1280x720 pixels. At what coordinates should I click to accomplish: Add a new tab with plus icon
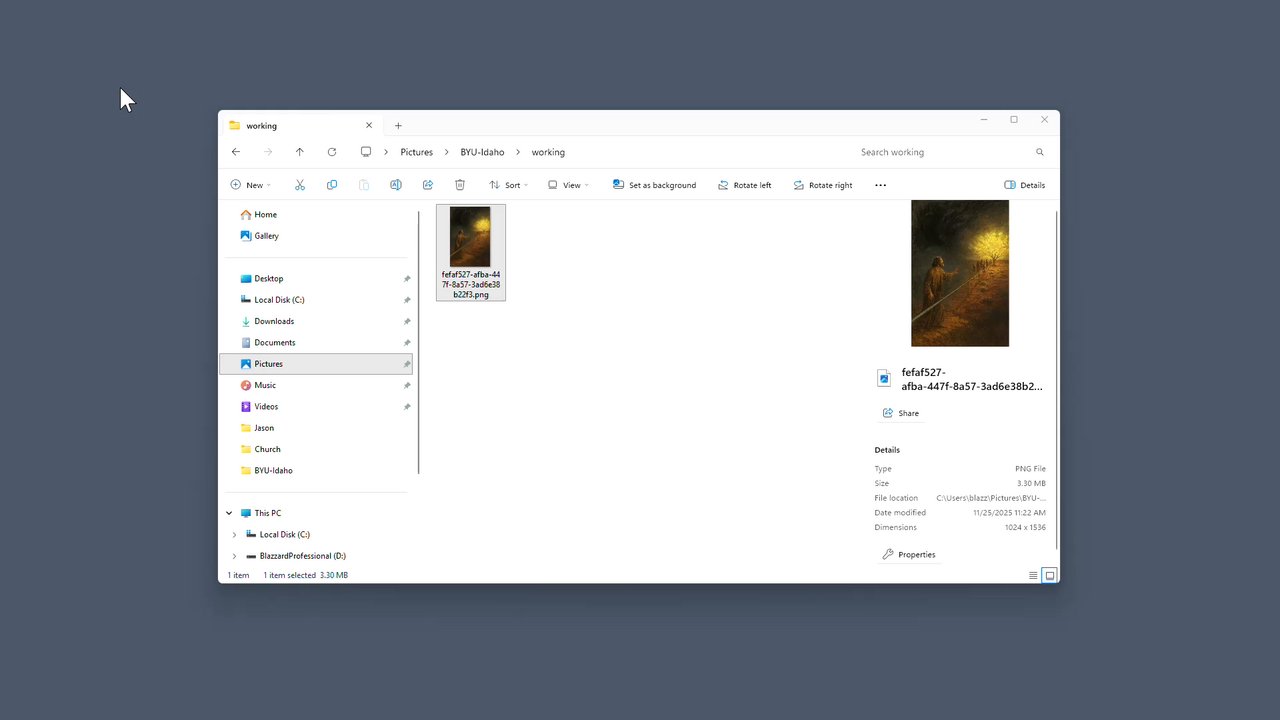[398, 126]
